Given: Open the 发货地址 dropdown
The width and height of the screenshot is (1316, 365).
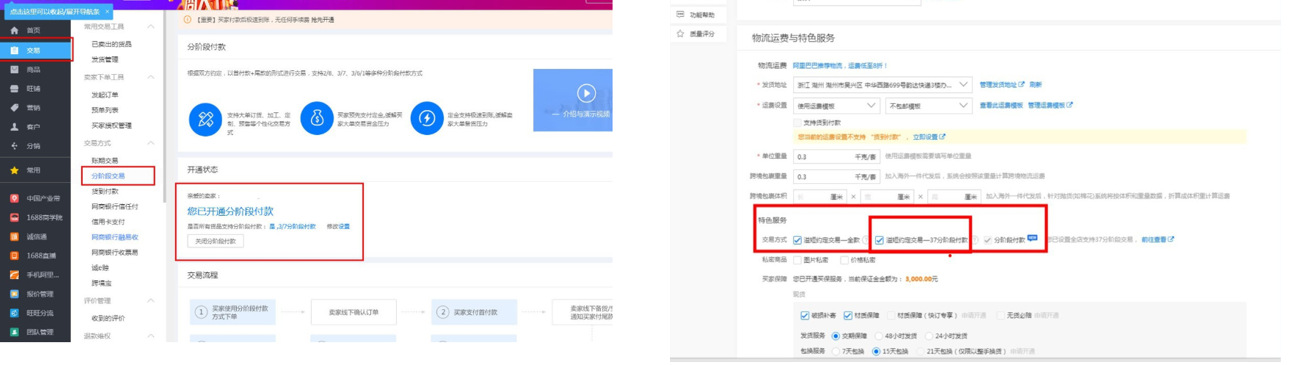Looking at the screenshot, I should [x=883, y=85].
